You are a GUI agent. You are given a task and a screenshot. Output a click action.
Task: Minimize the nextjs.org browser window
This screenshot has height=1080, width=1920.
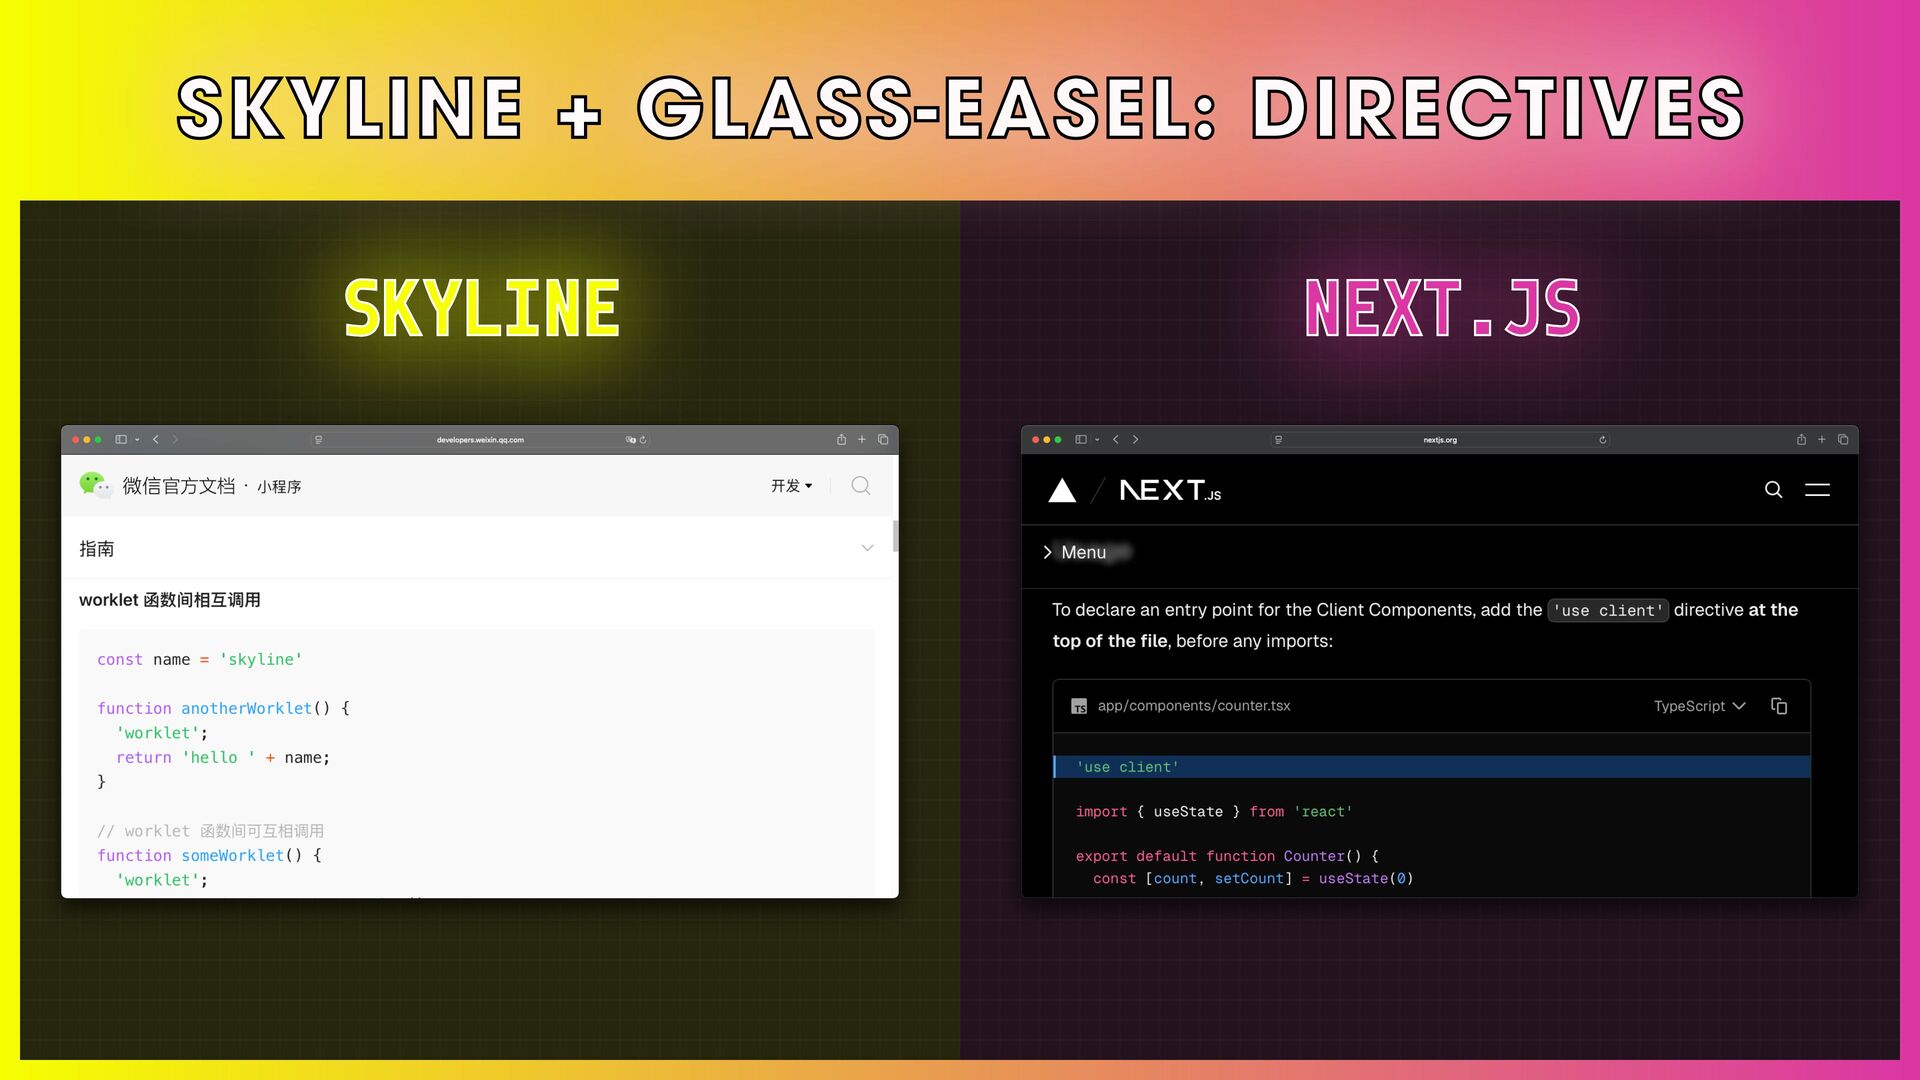click(1046, 440)
